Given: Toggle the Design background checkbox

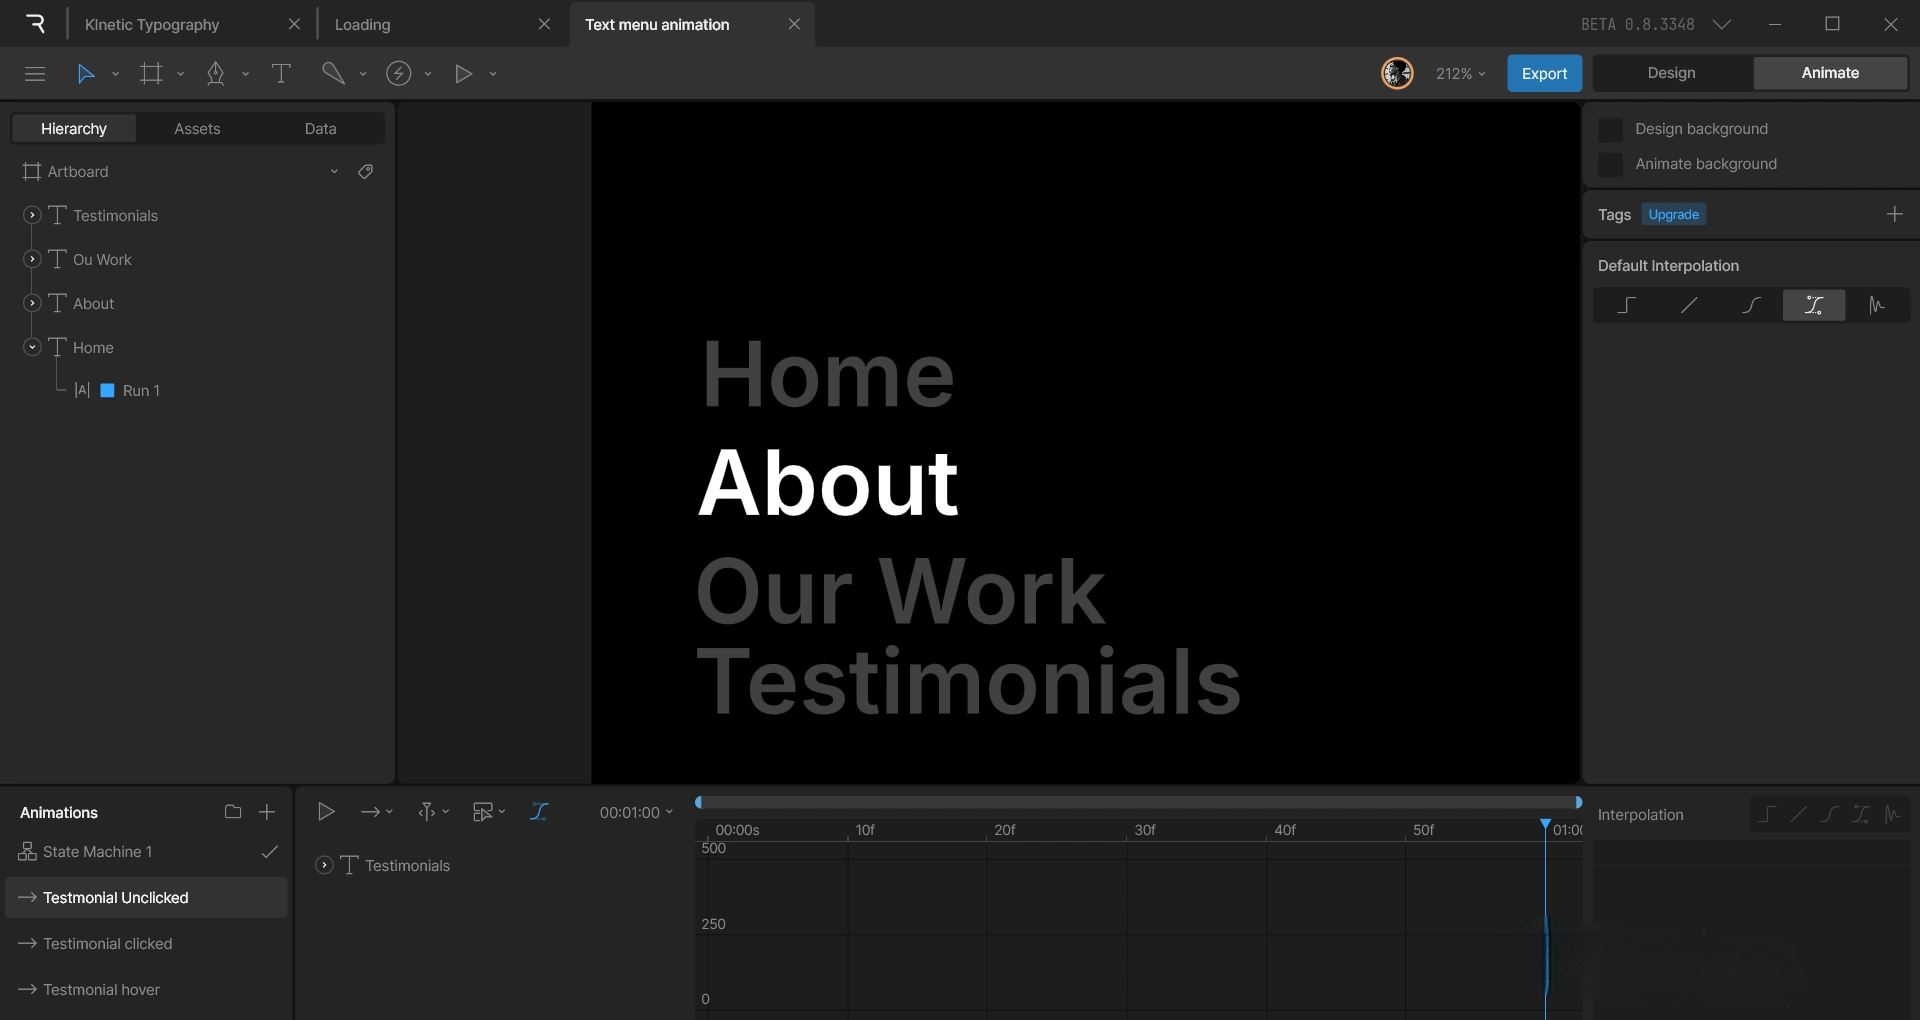Looking at the screenshot, I should click(x=1610, y=129).
